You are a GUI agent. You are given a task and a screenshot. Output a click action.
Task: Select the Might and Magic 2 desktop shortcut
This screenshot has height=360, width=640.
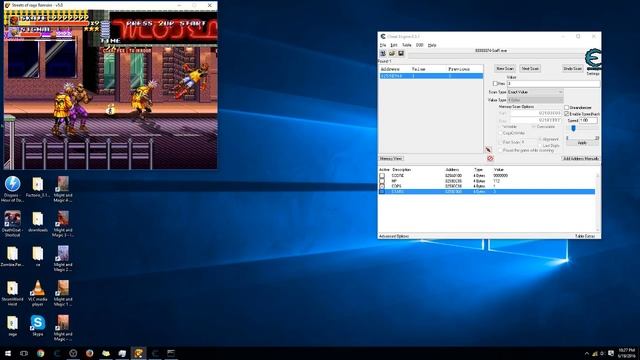63,258
